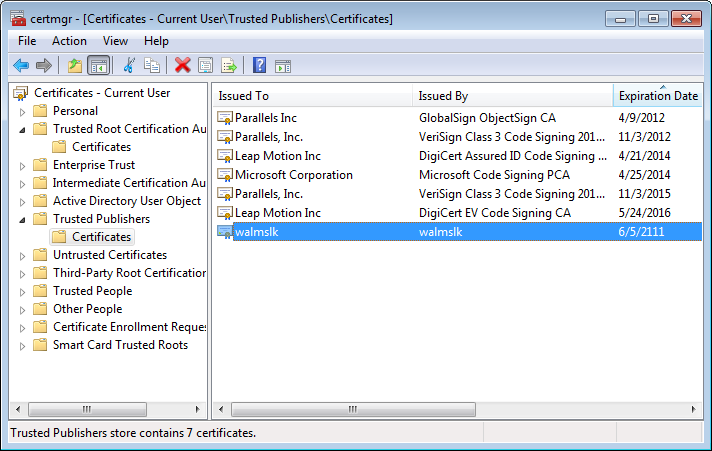Image resolution: width=712 pixels, height=451 pixels.
Task: Click the Cut scissors icon
Action: point(129,66)
